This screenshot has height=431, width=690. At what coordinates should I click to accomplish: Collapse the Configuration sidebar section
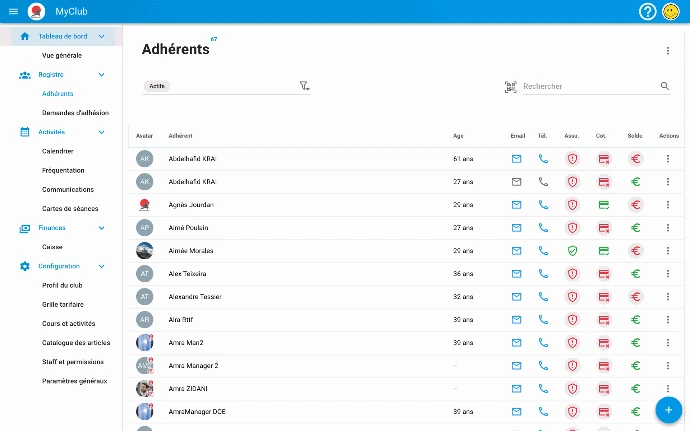point(101,266)
